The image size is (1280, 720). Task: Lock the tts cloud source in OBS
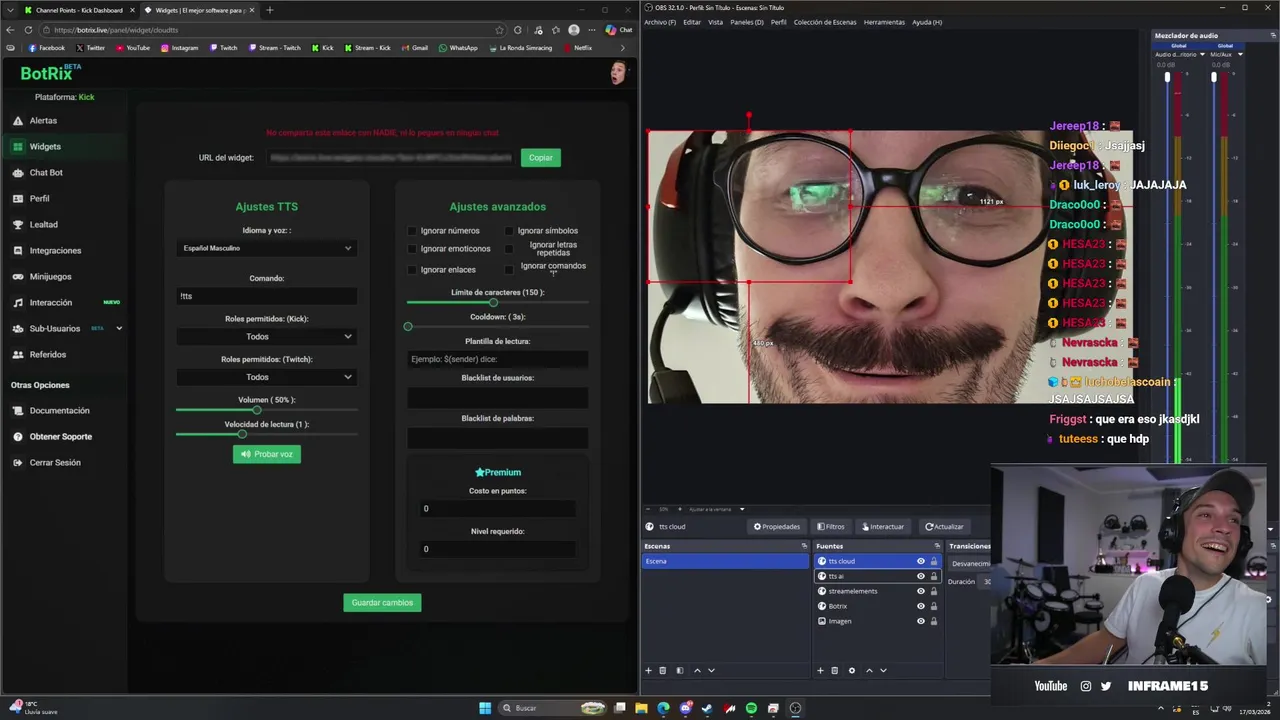(x=934, y=561)
